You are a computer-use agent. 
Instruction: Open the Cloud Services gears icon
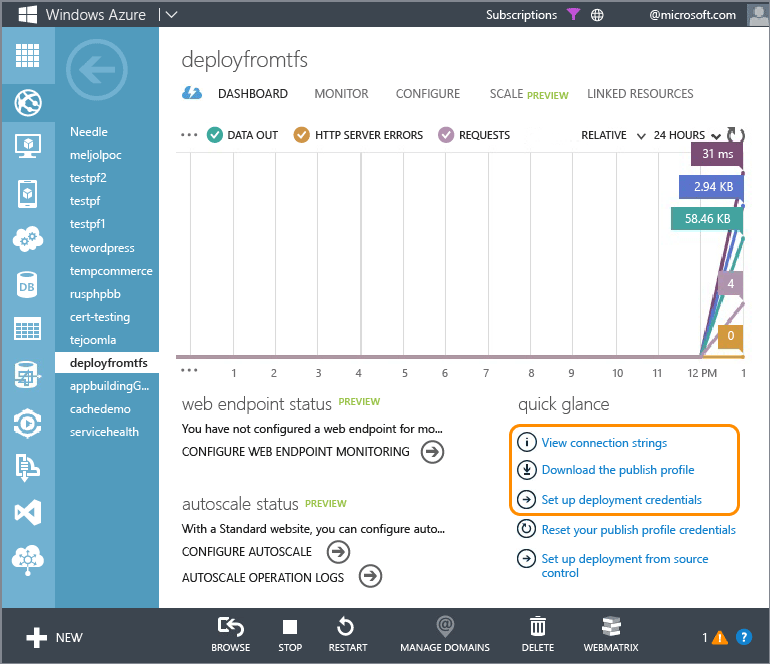(x=28, y=239)
